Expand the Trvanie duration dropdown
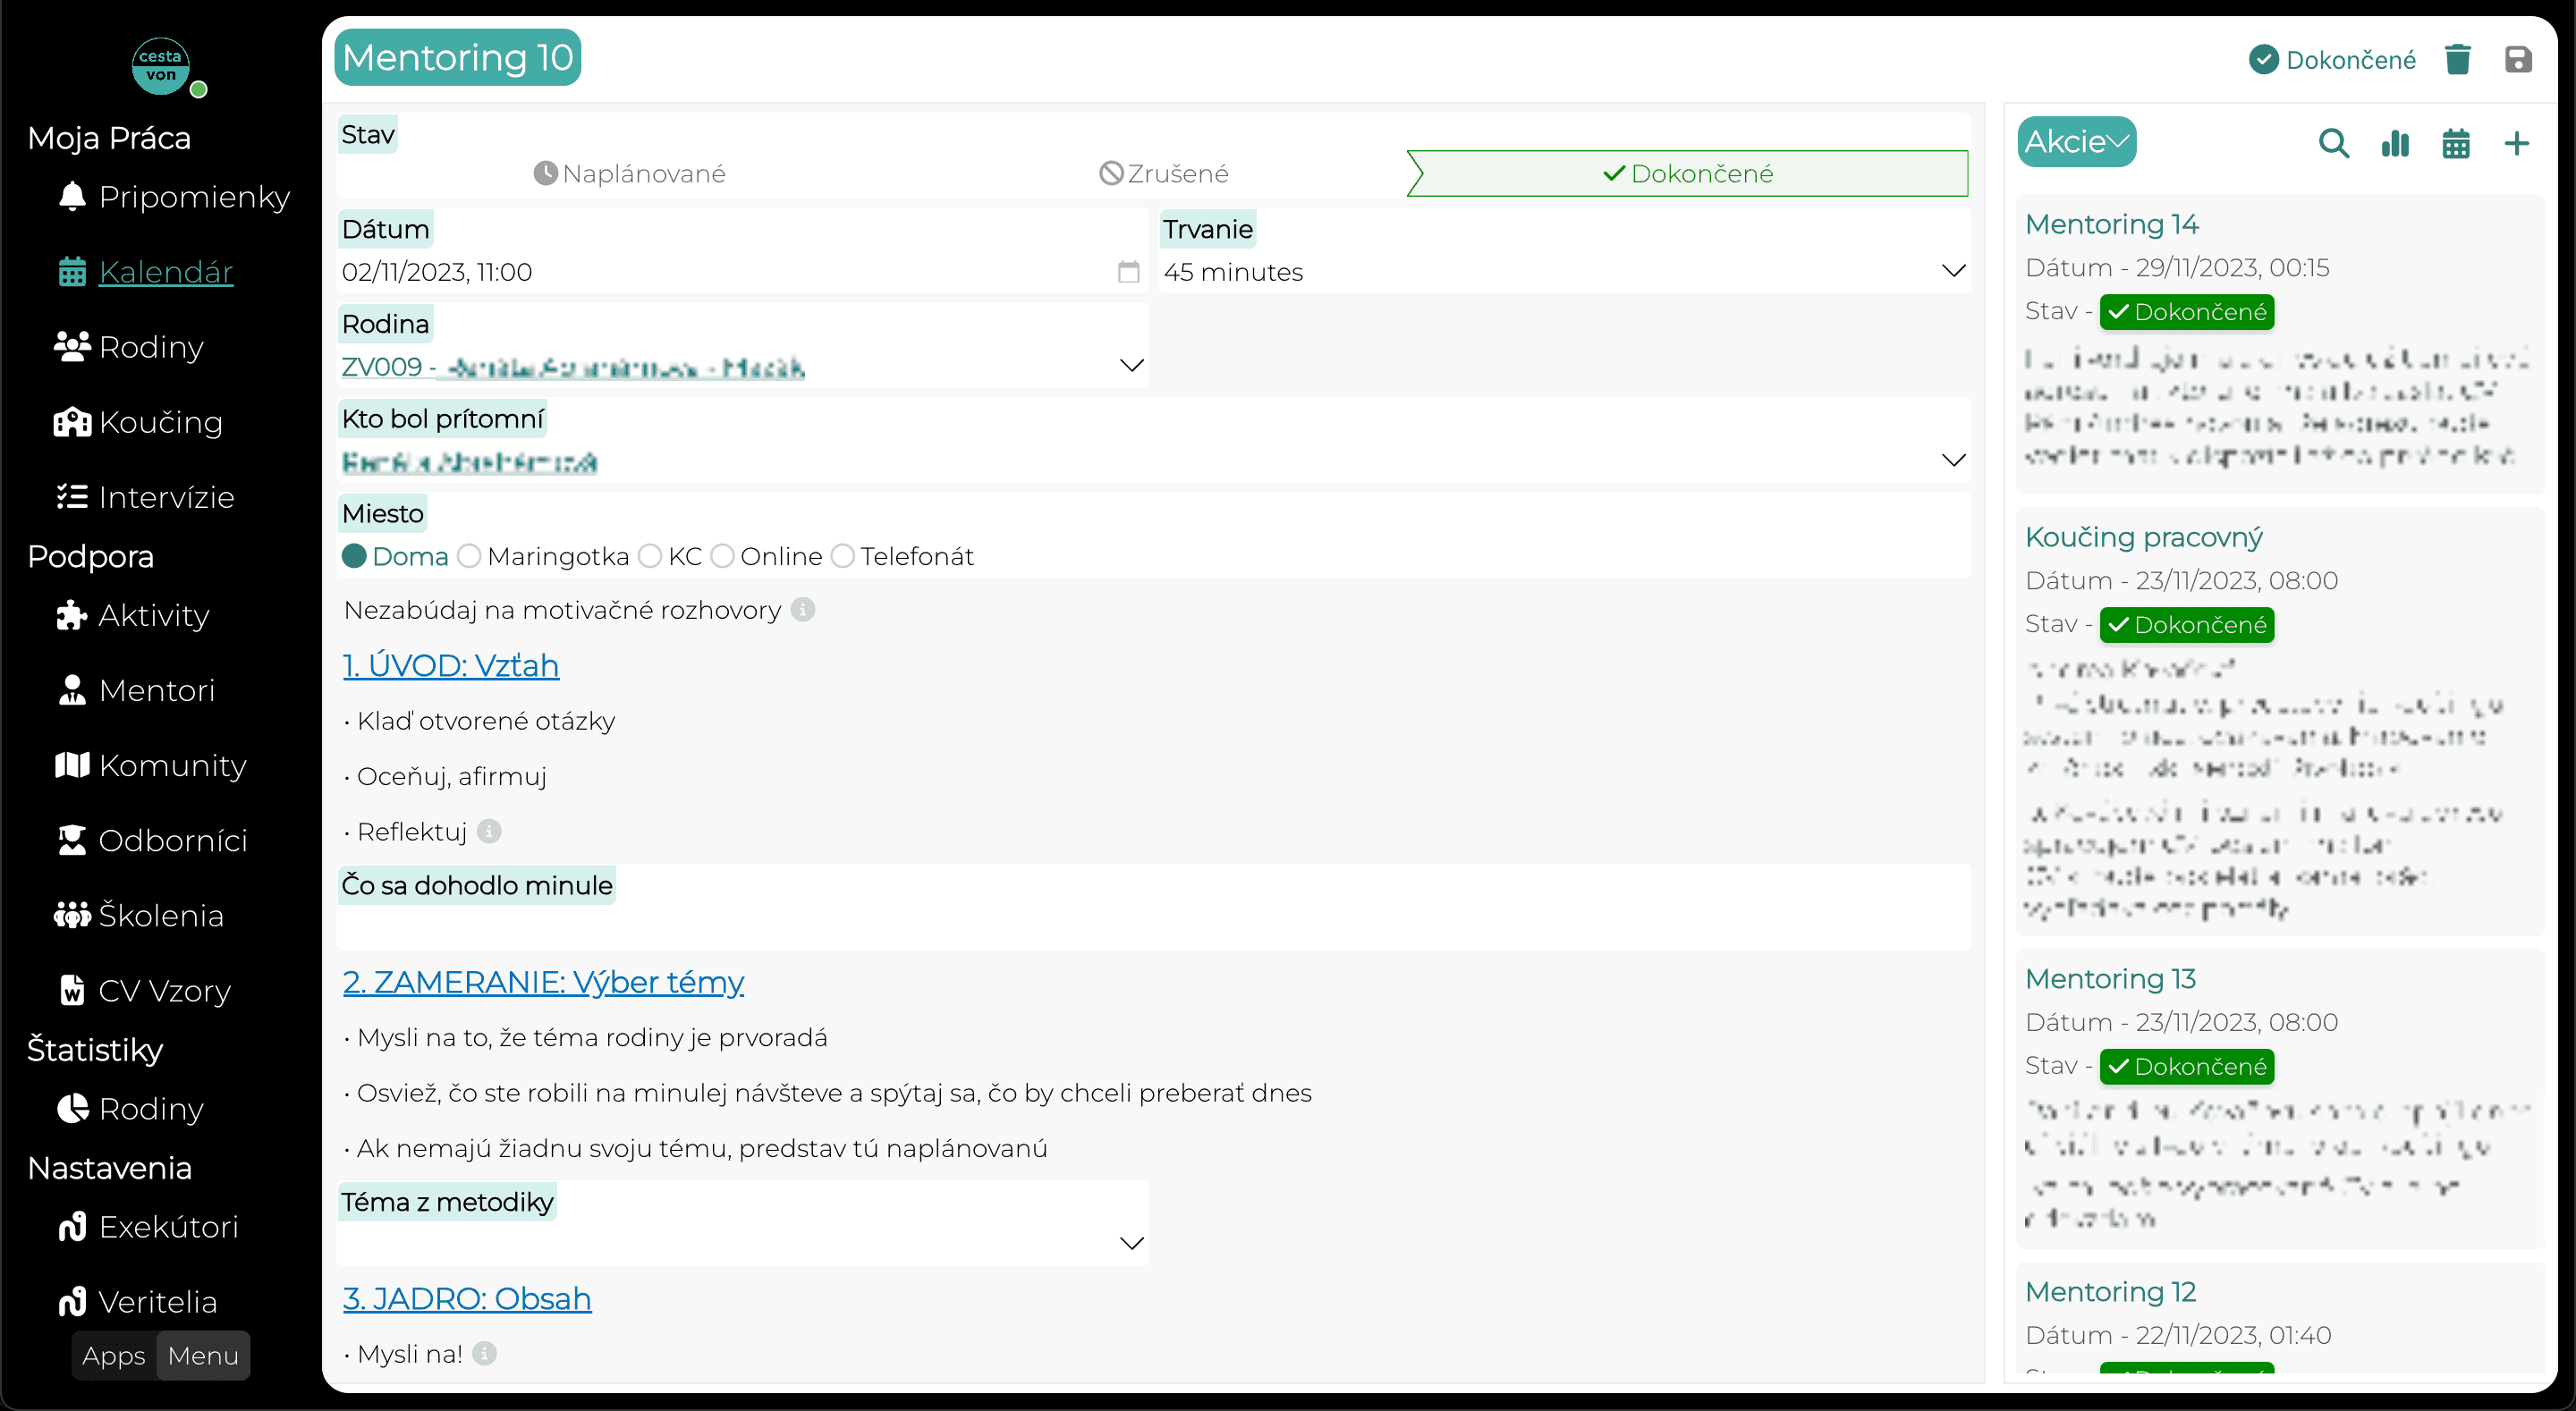This screenshot has width=2576, height=1411. [x=1564, y=272]
